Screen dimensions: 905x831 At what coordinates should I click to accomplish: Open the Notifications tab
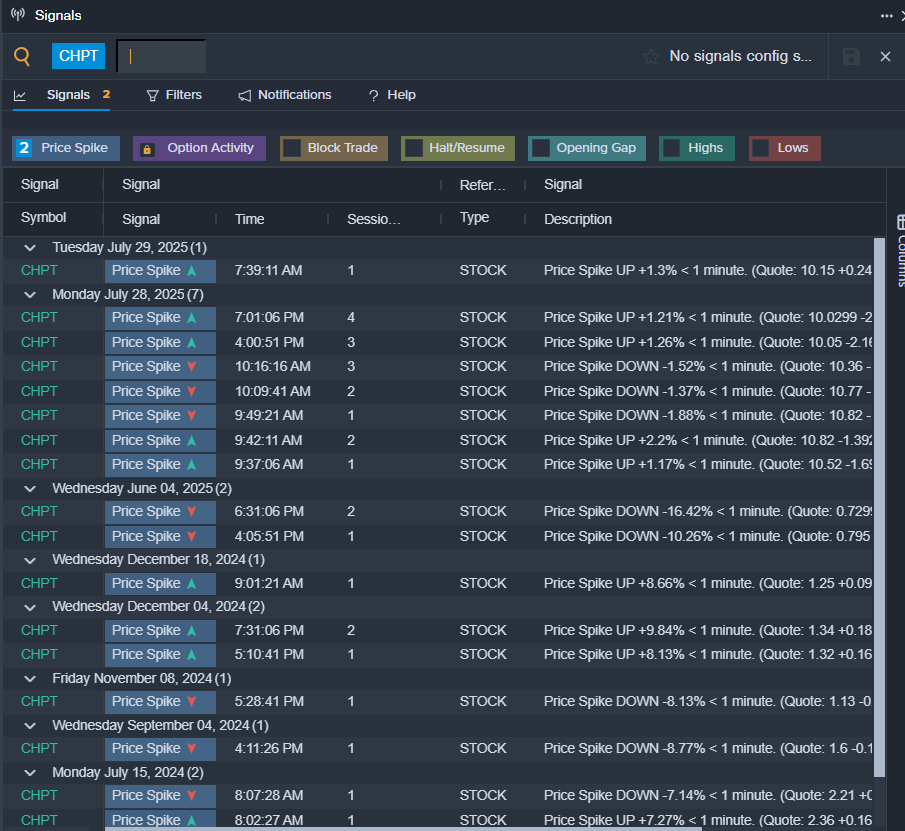click(285, 95)
